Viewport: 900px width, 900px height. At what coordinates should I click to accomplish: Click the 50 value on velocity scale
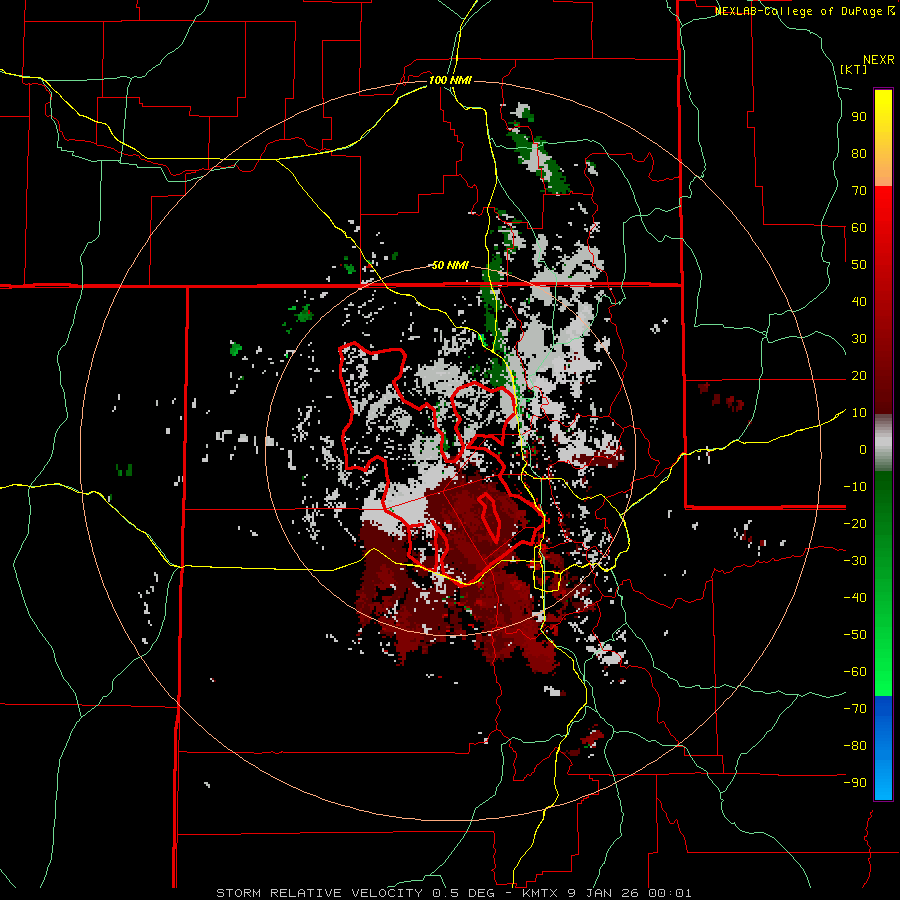pos(859,265)
